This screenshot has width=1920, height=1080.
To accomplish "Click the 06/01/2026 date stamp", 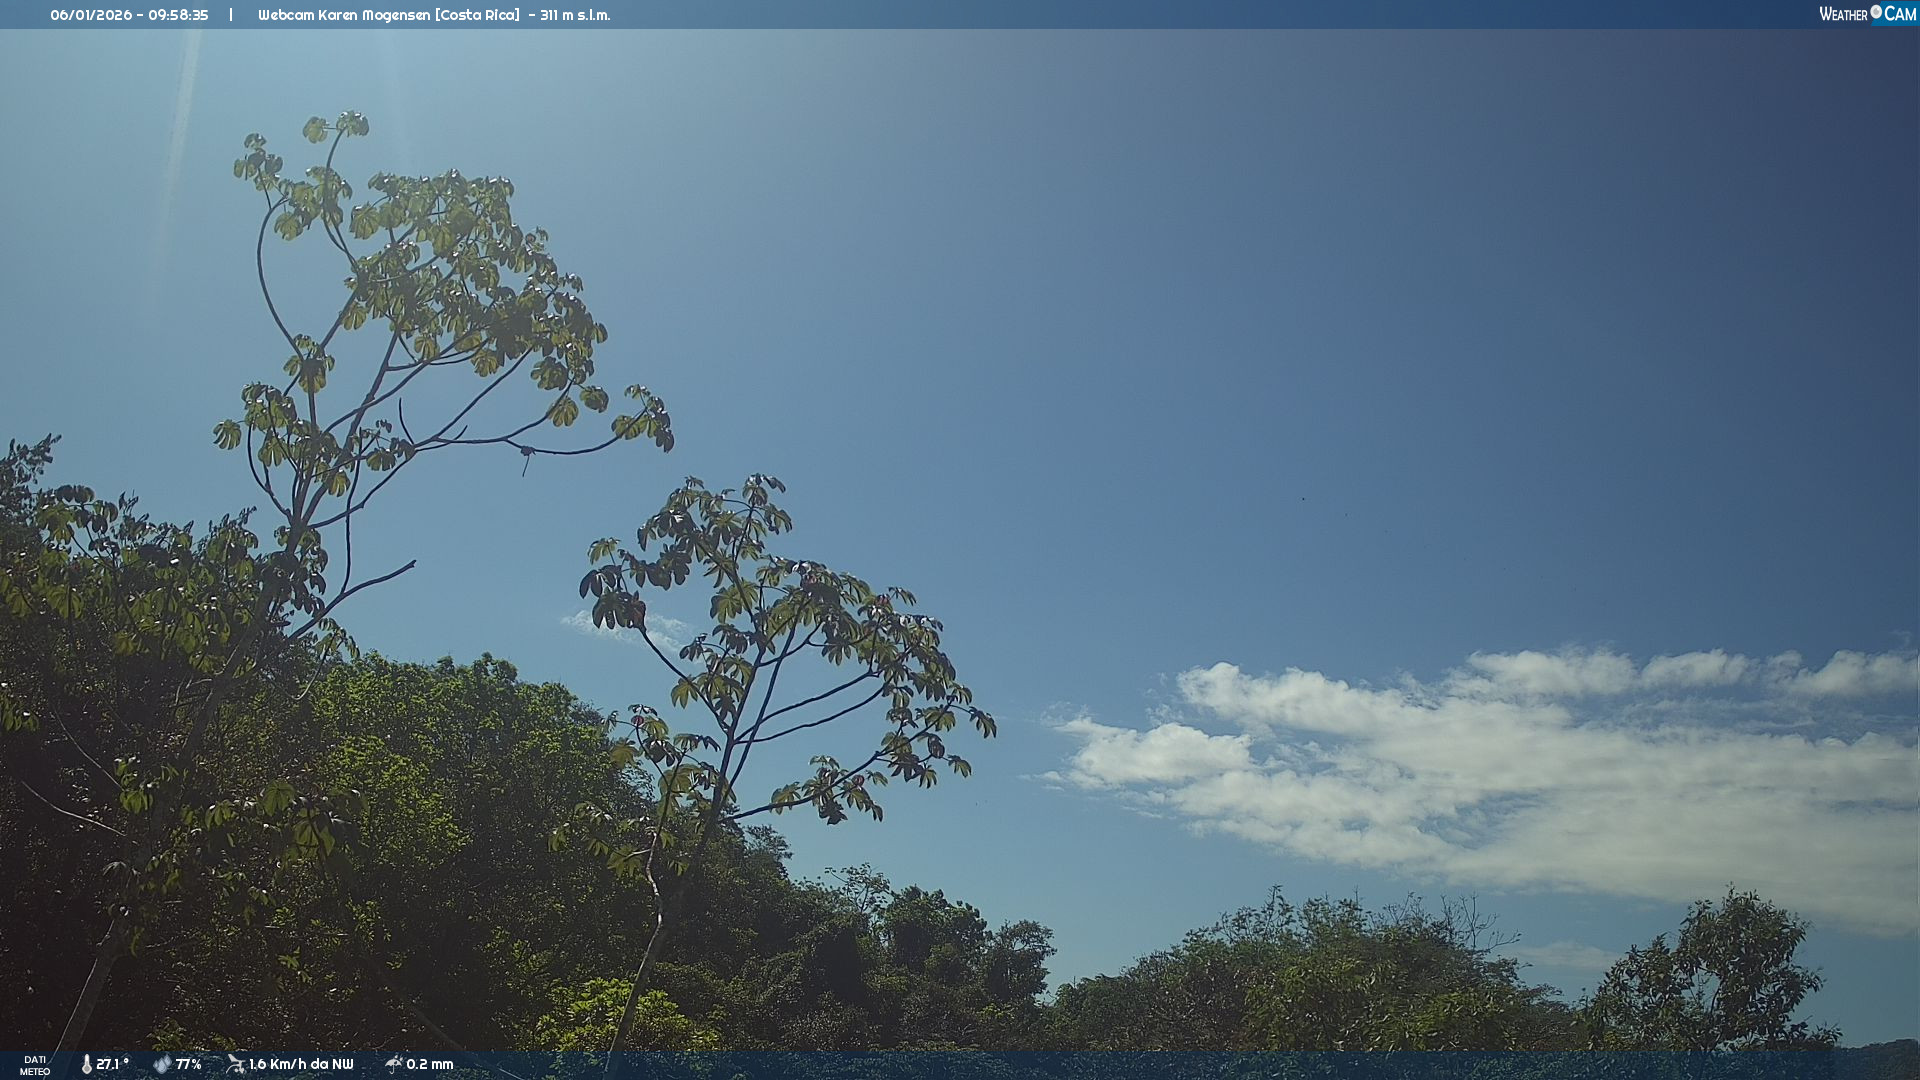I will click(x=91, y=15).
